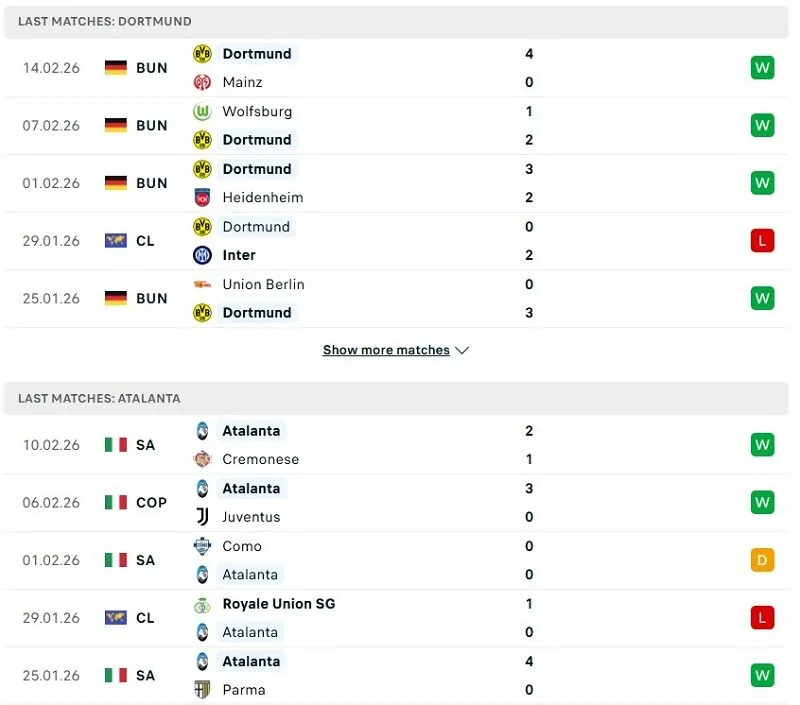
Task: Select the Wolfsburg club logo
Action: coord(201,111)
